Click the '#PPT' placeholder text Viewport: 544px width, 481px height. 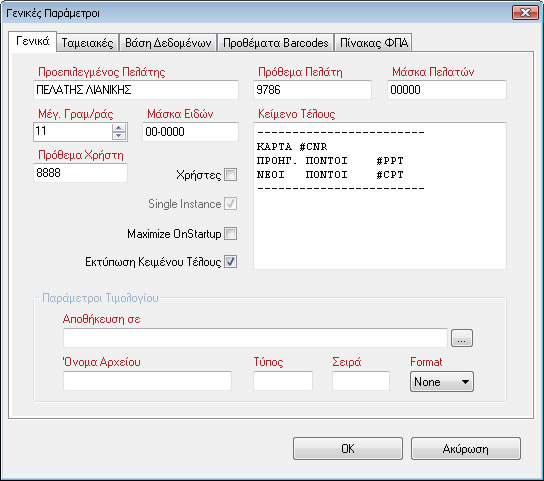point(390,161)
